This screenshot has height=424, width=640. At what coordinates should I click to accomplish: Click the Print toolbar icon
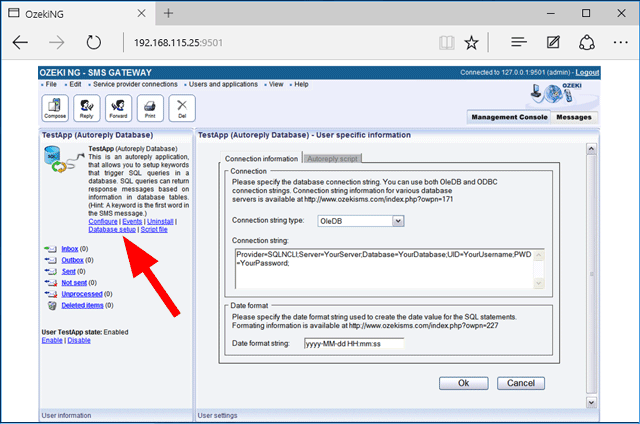pyautogui.click(x=150, y=108)
